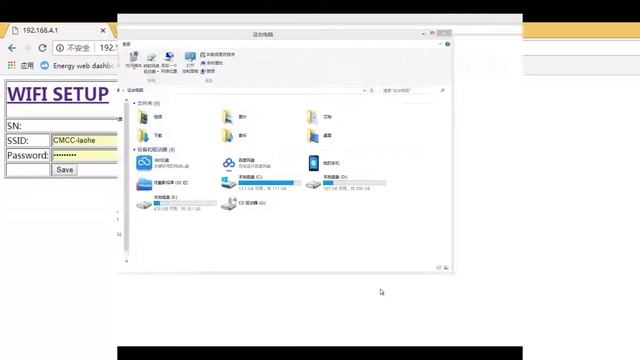The width and height of the screenshot is (640, 360).
Task: Click the Access media icon in Explorer ribbon
Action: (x=133, y=60)
